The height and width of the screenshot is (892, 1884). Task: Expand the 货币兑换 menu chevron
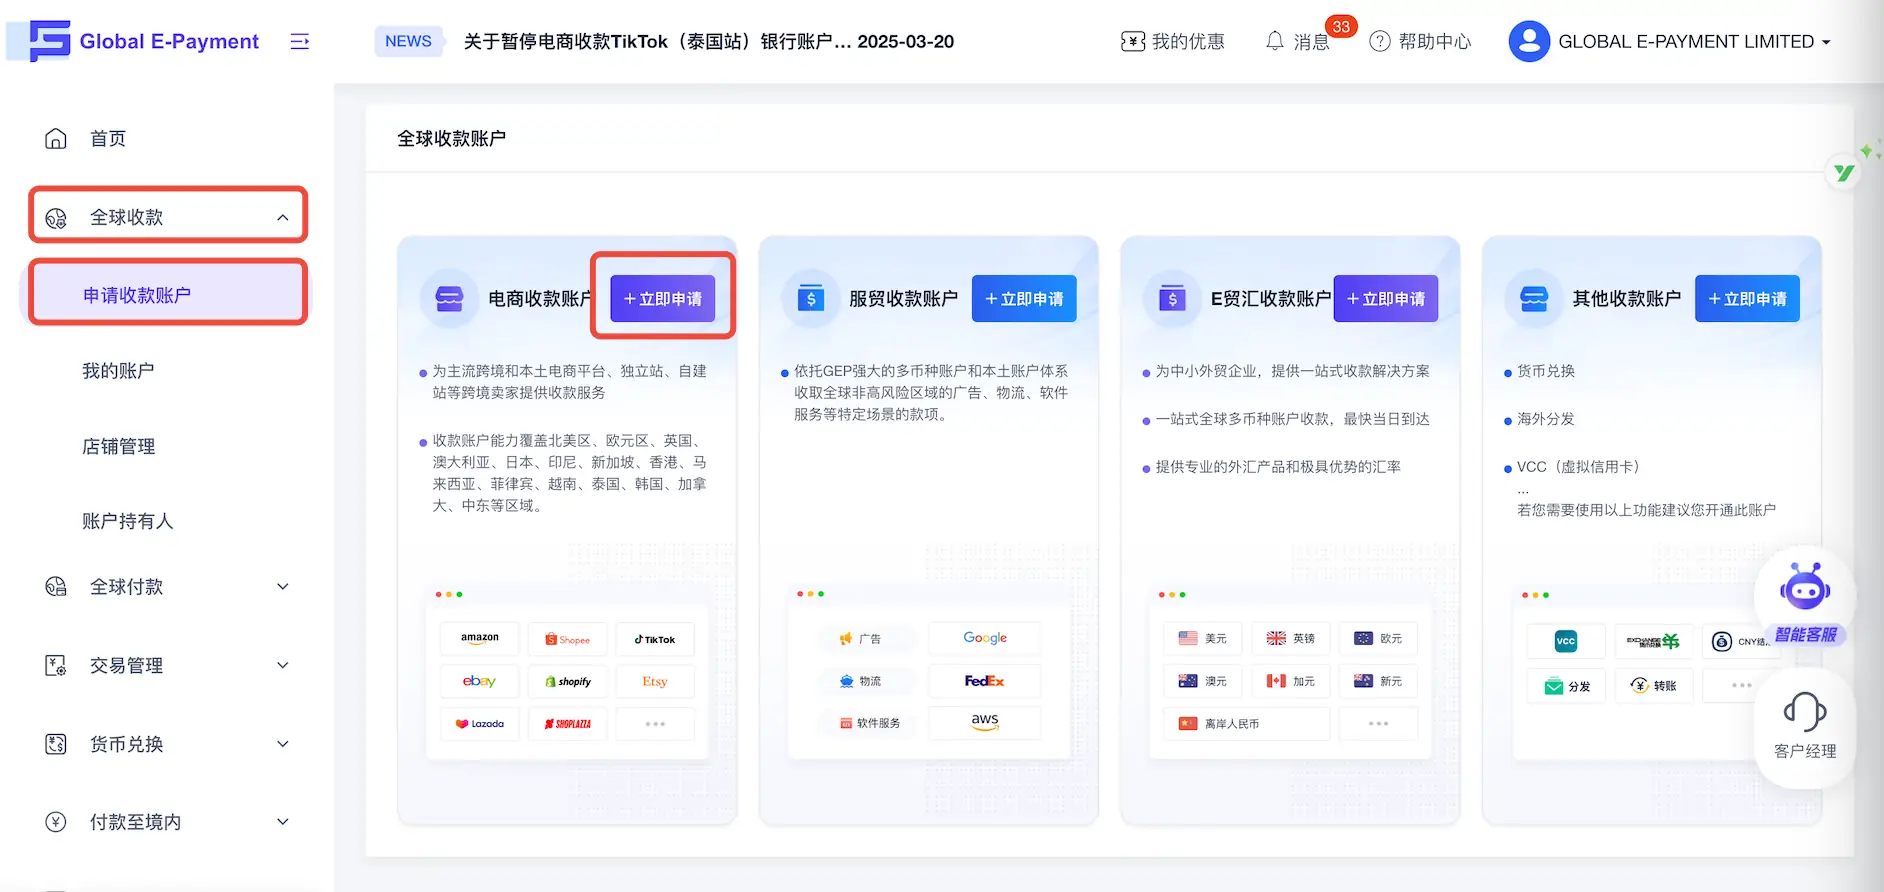pos(283,743)
